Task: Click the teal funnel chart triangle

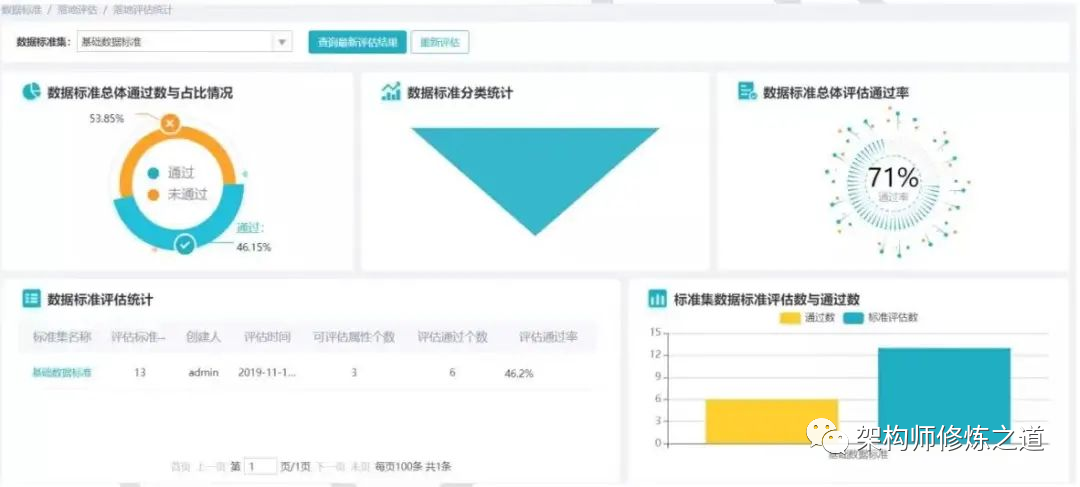Action: click(535, 182)
